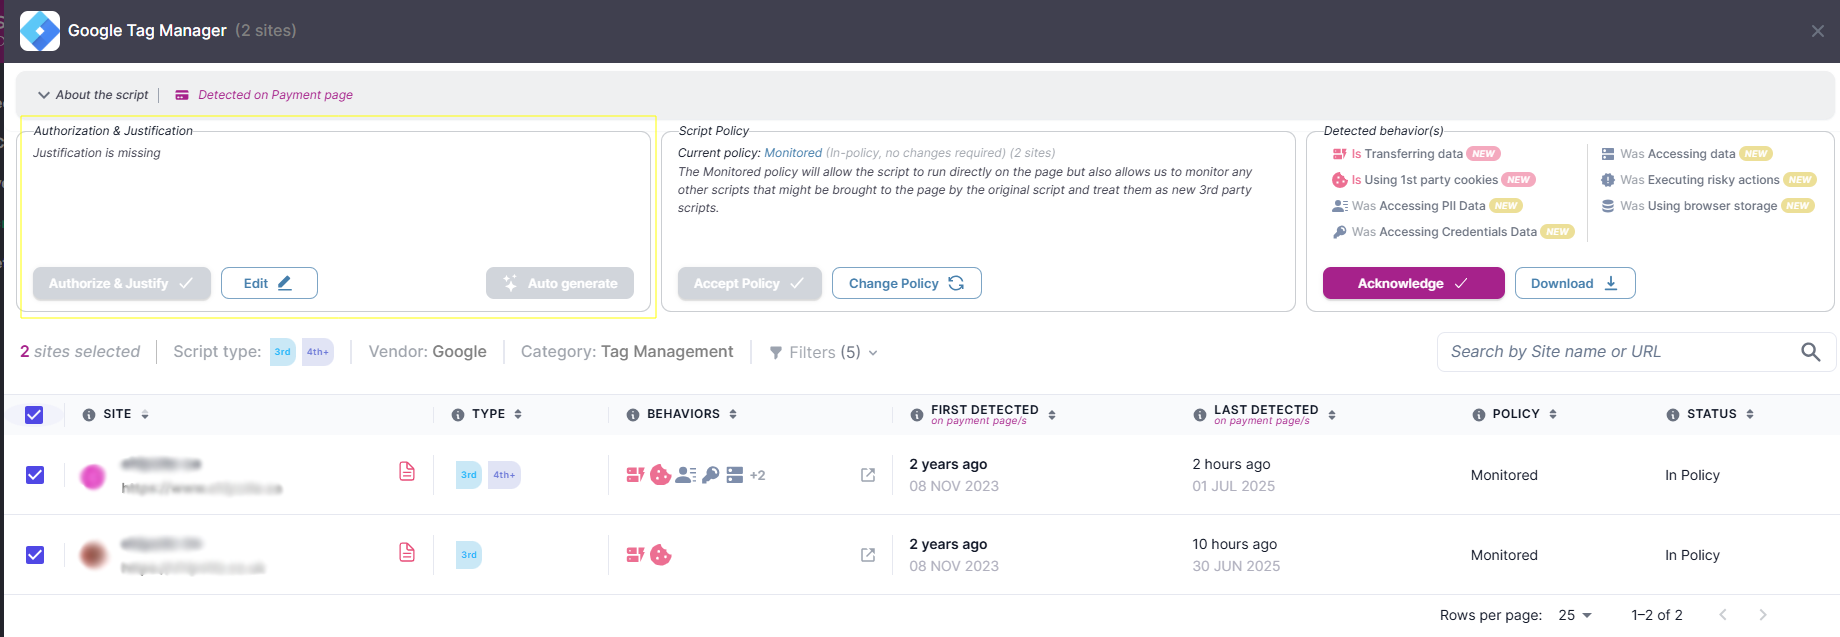Screen dimensions: 1840x637
Task: Click the Is Transferring data icon
Action: coord(1339,154)
